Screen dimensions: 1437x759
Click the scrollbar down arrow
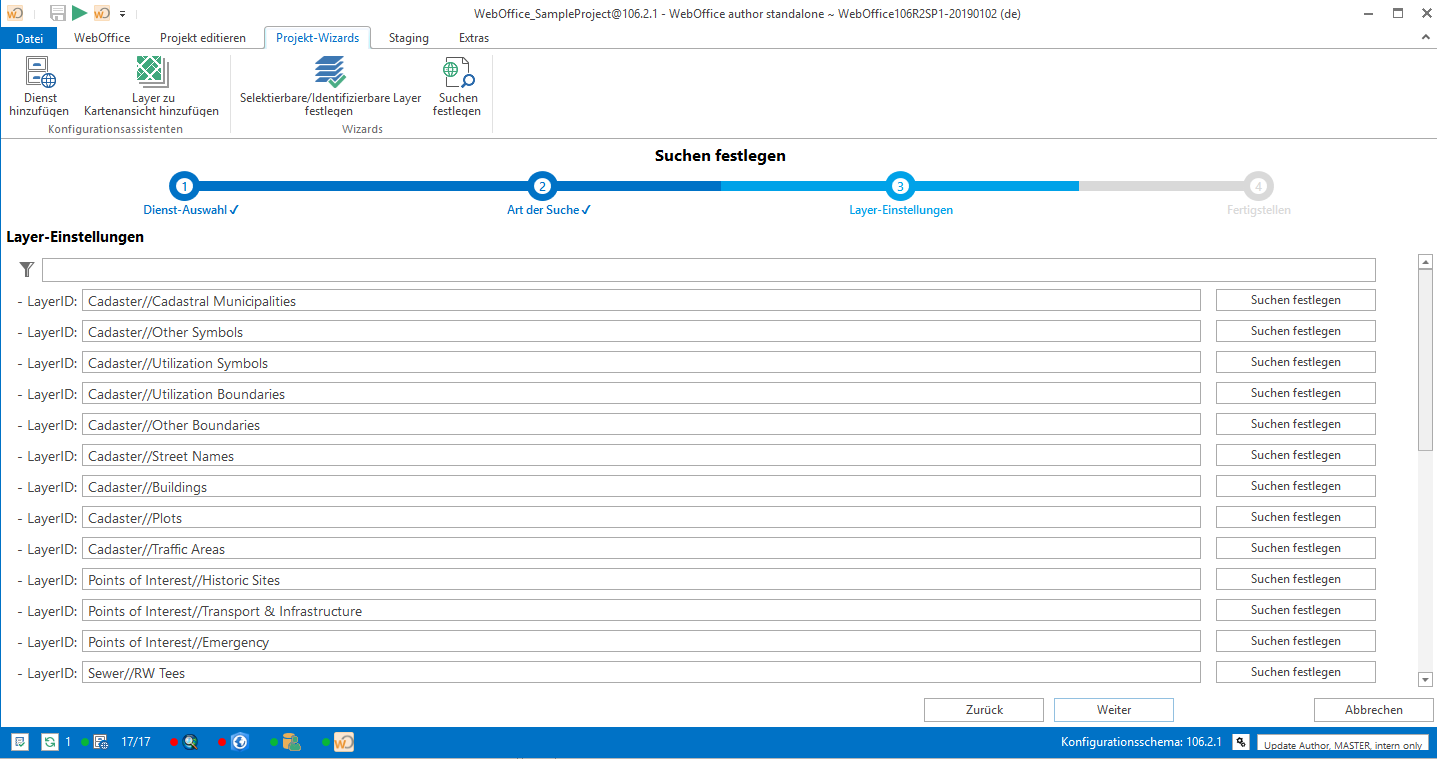point(1425,679)
